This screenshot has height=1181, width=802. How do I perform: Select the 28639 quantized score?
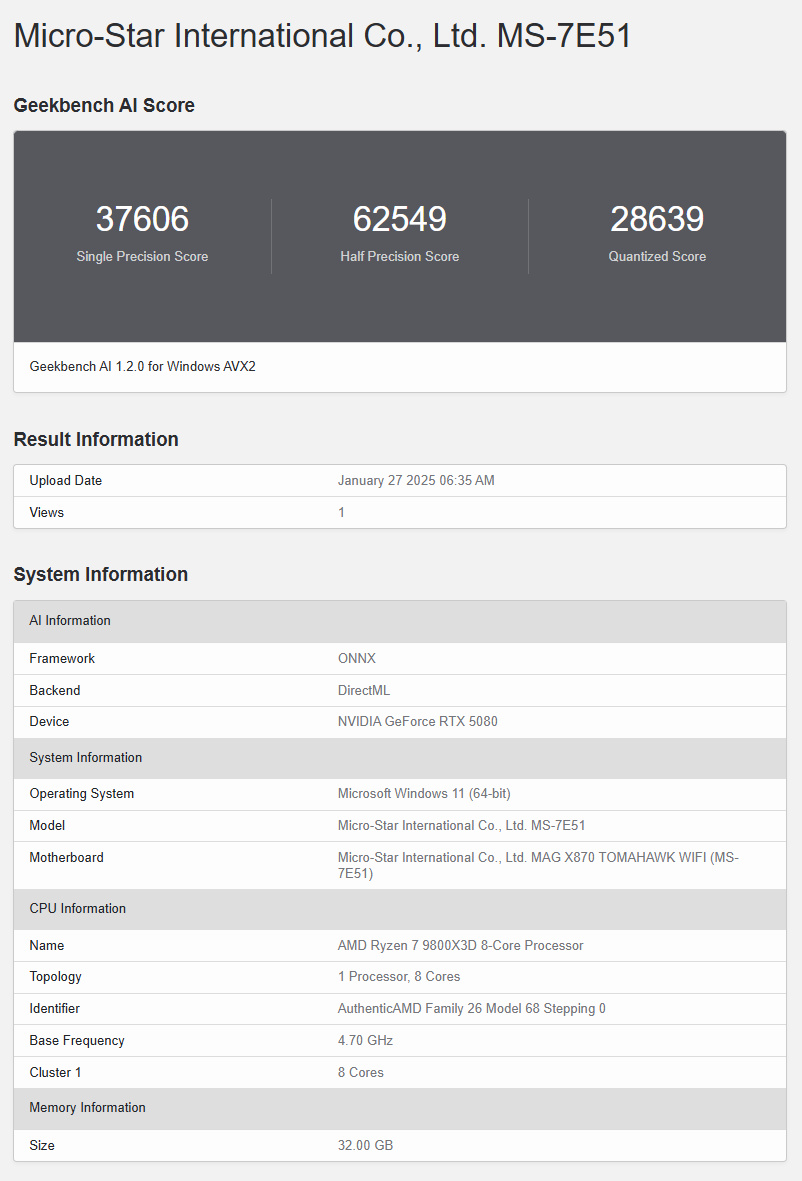pyautogui.click(x=657, y=219)
